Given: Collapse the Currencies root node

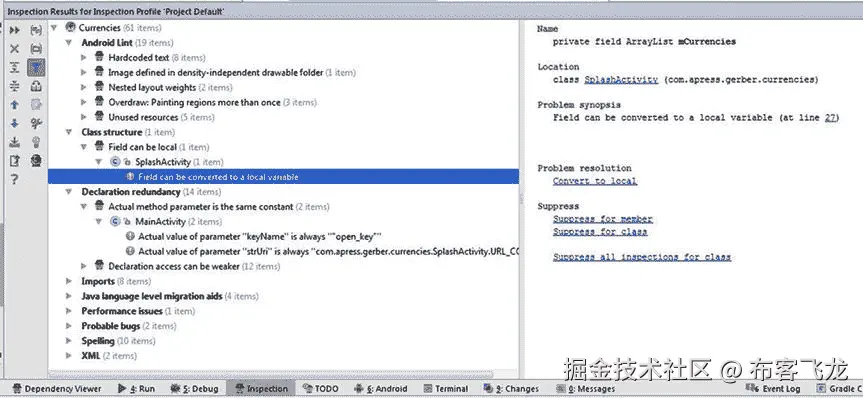Looking at the screenshot, I should (54, 28).
